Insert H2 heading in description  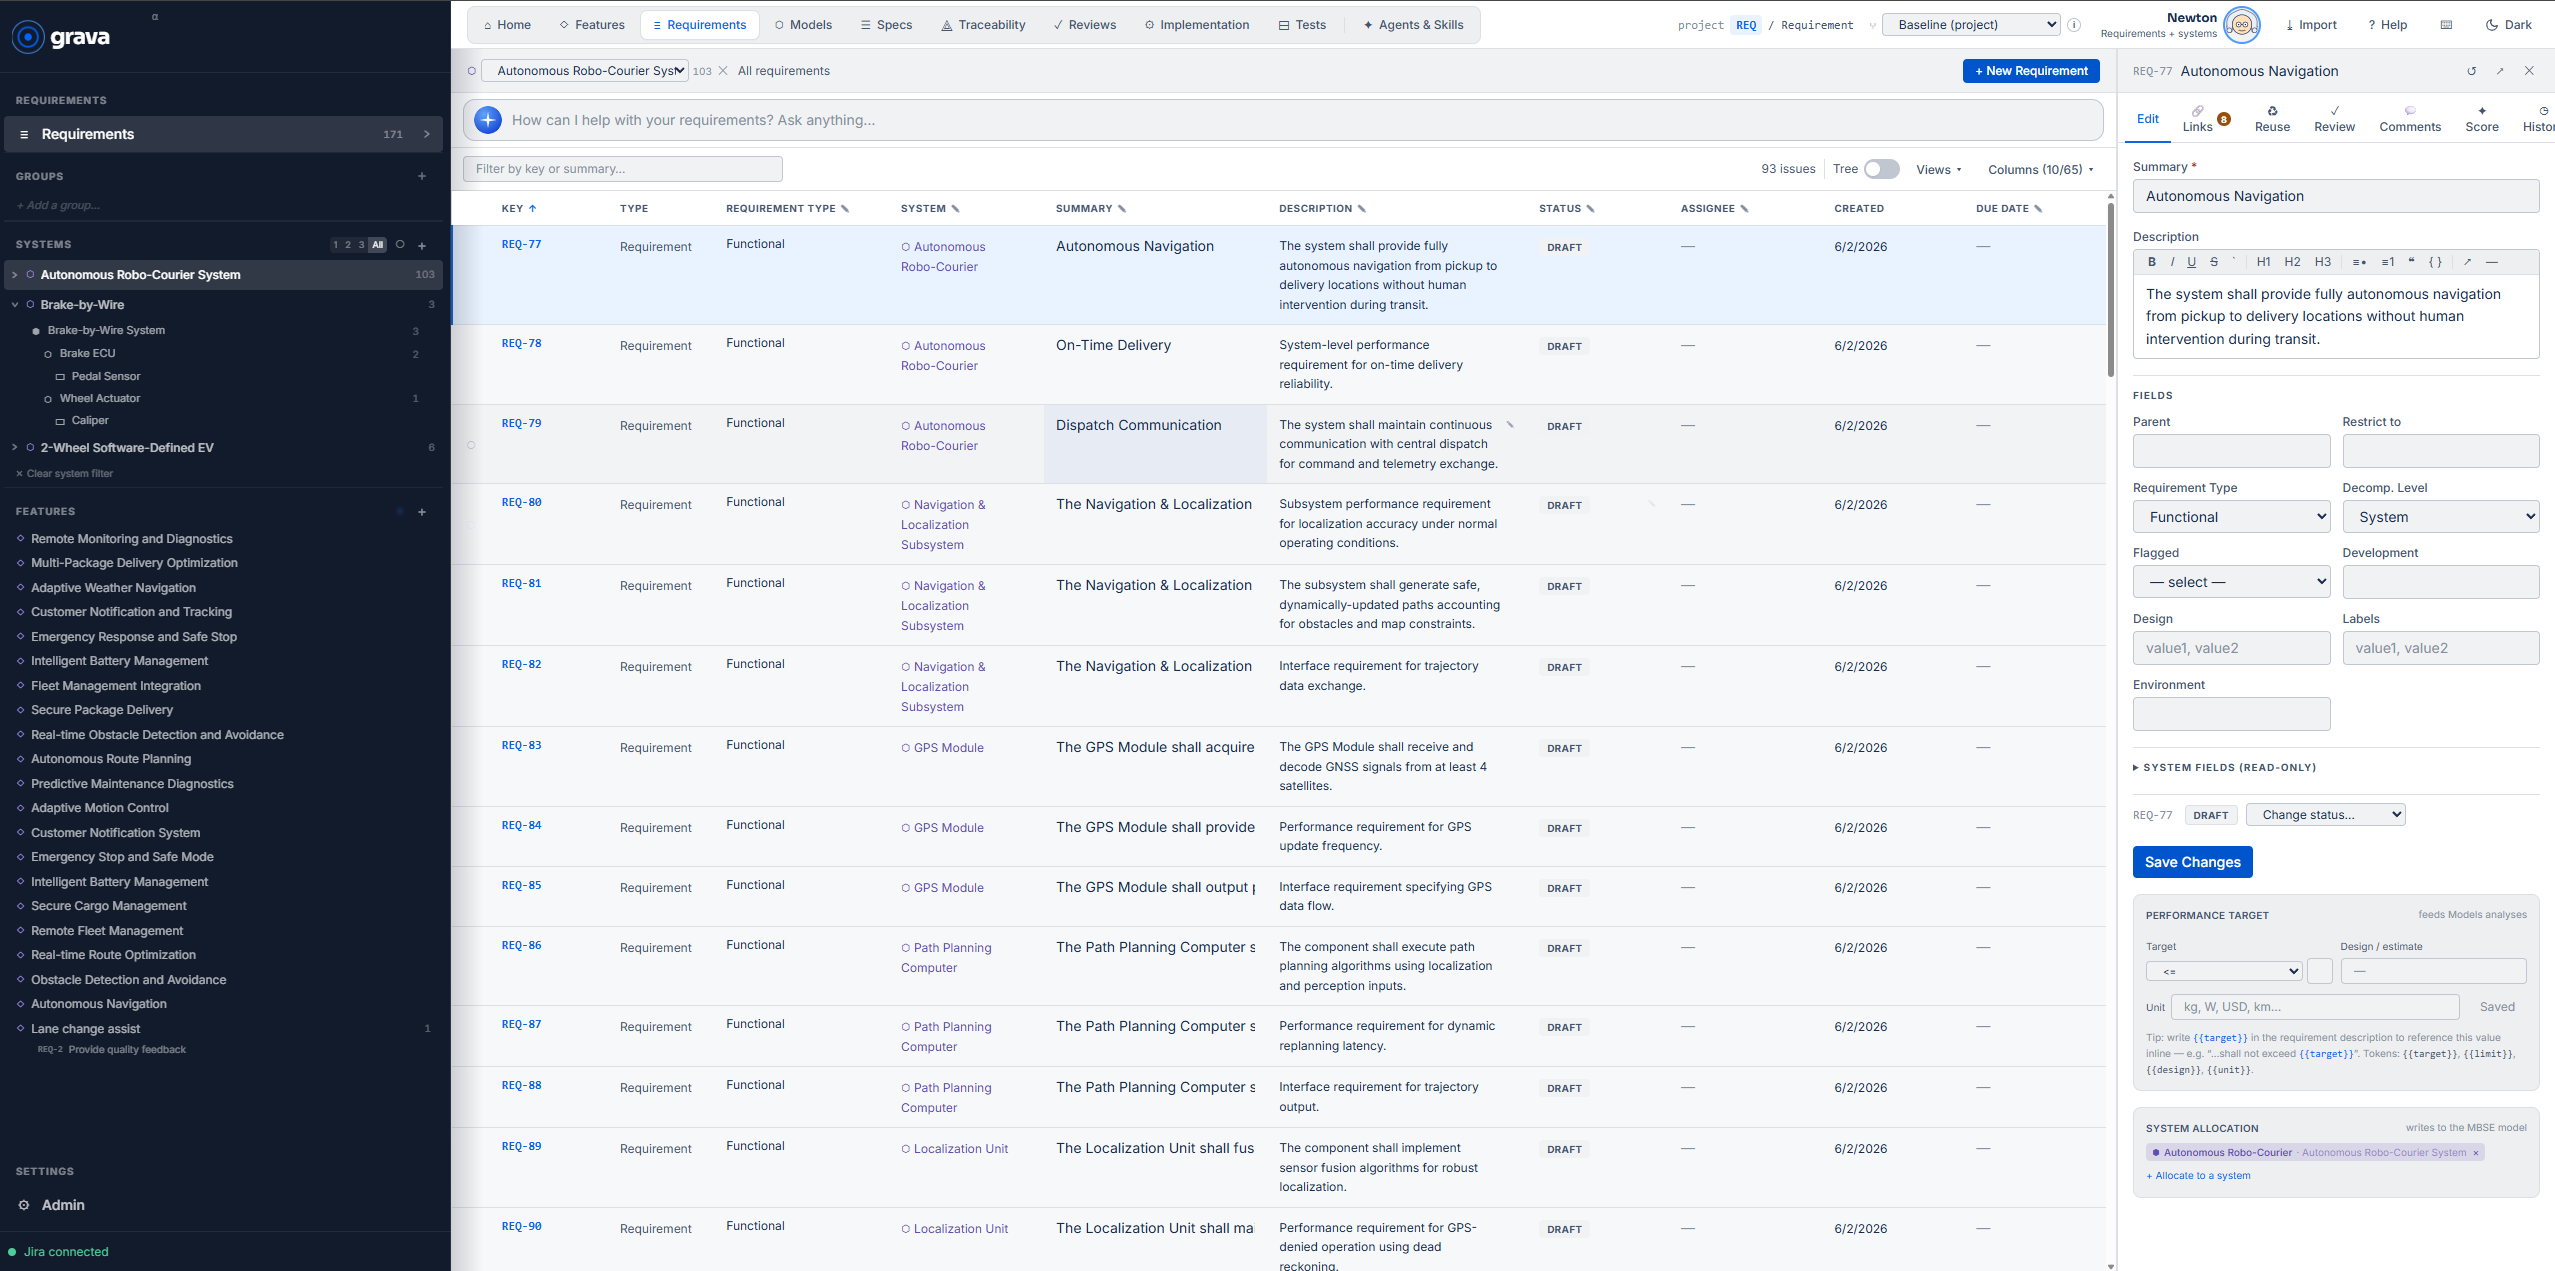(2293, 262)
